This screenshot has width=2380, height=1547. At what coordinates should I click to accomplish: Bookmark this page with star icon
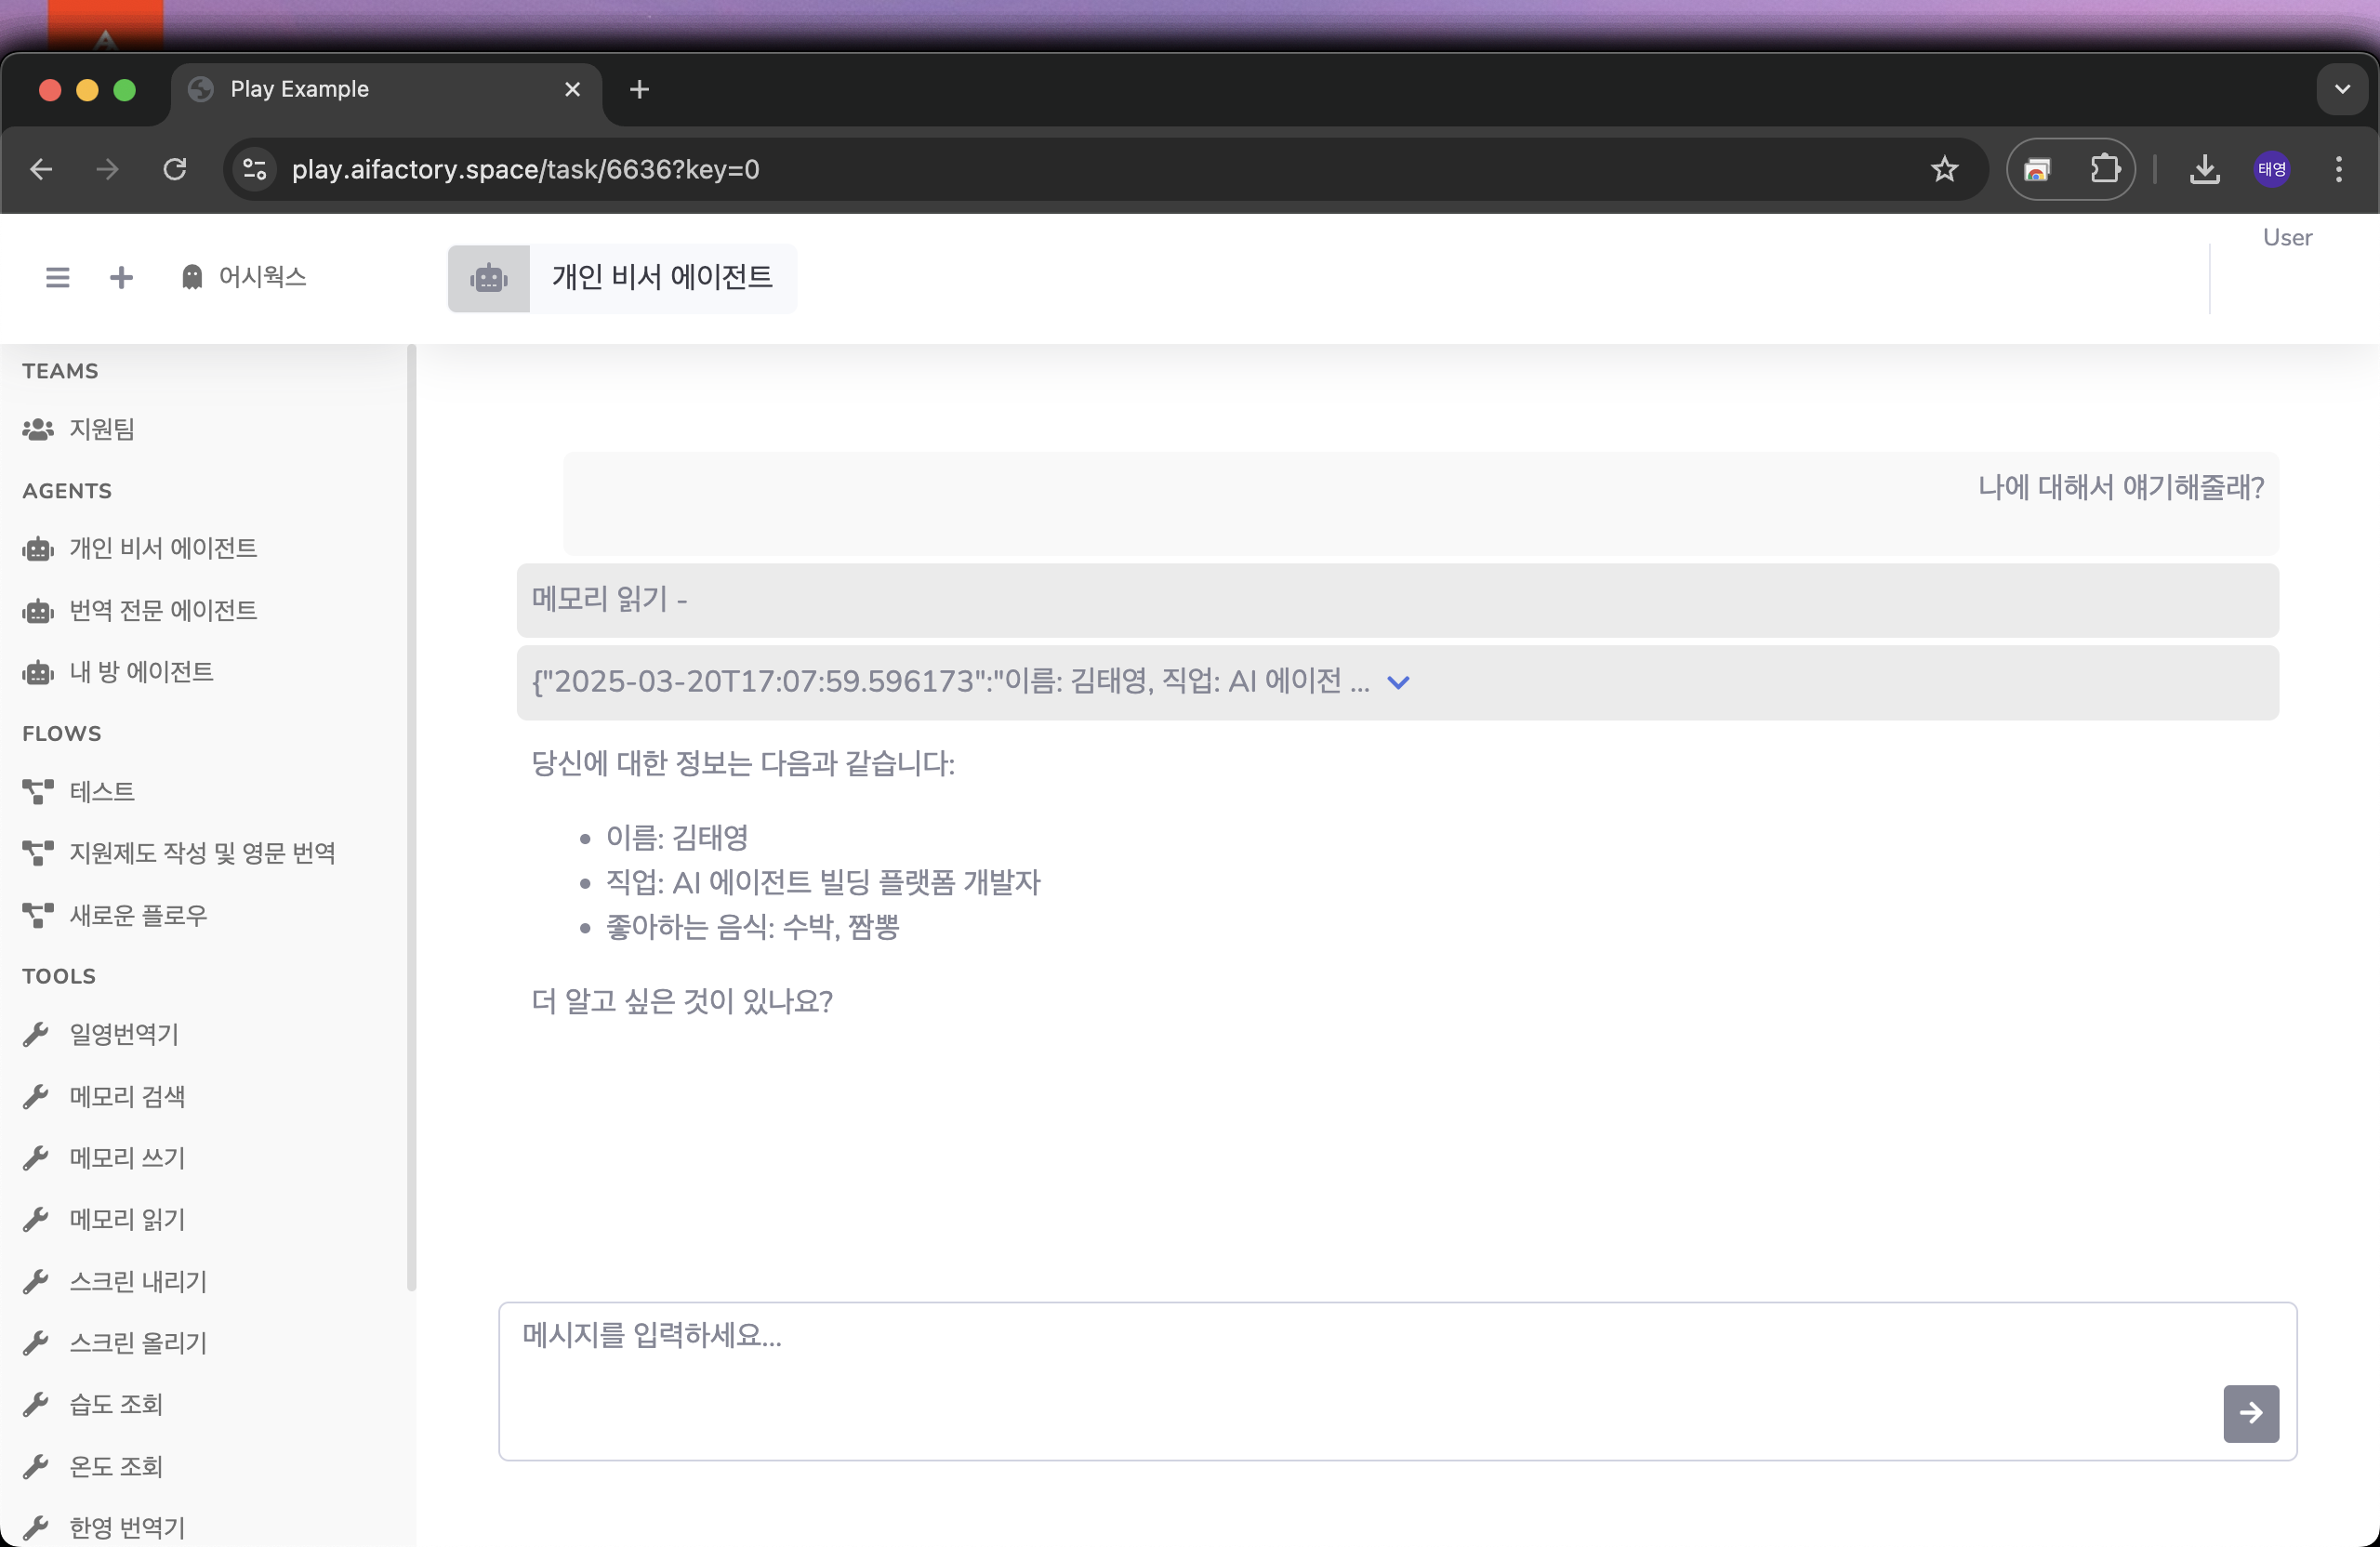(x=1944, y=169)
